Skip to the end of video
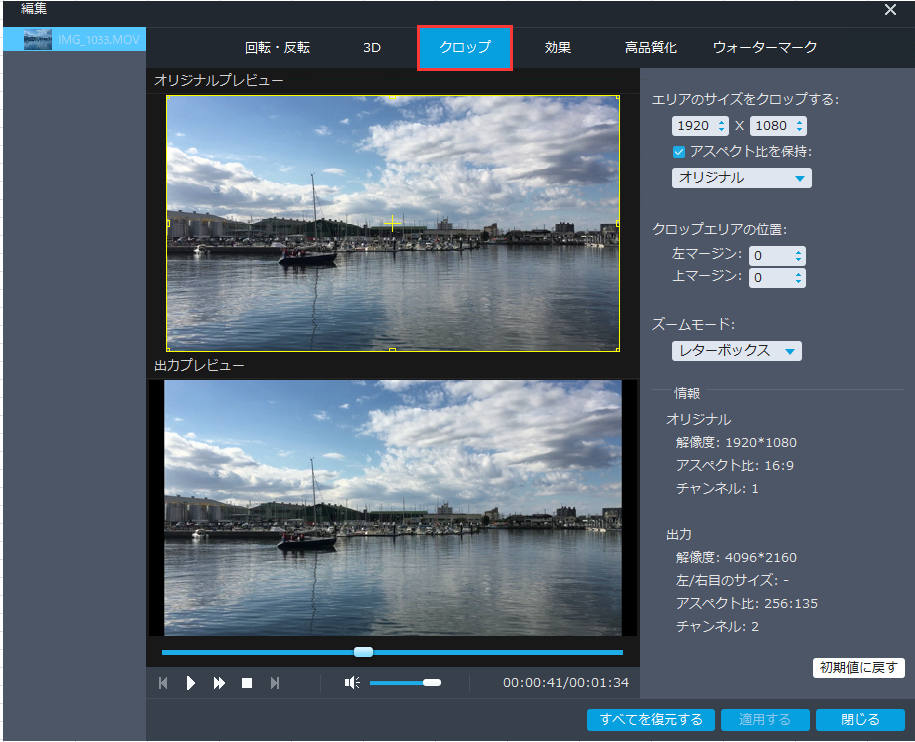The height and width of the screenshot is (742, 915). (275, 683)
